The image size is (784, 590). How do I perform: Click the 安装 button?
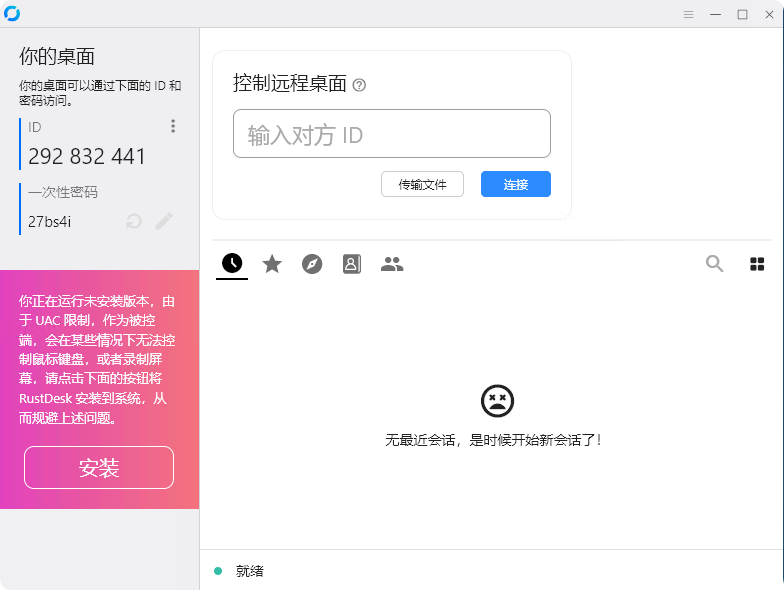[x=99, y=468]
